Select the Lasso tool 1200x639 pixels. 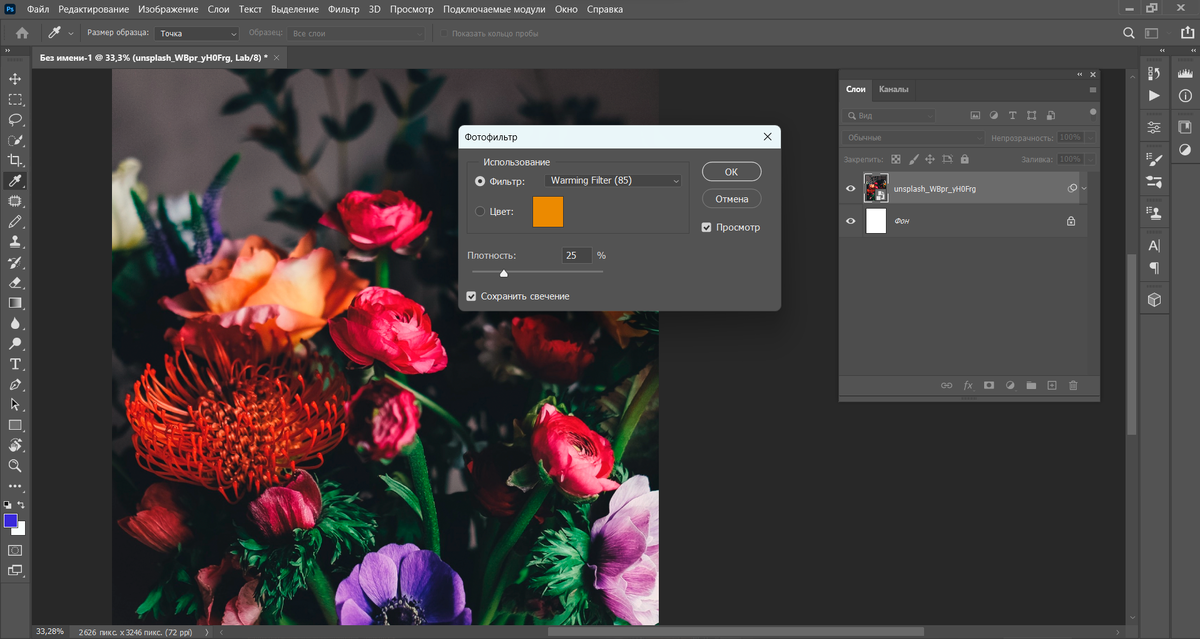pyautogui.click(x=15, y=119)
